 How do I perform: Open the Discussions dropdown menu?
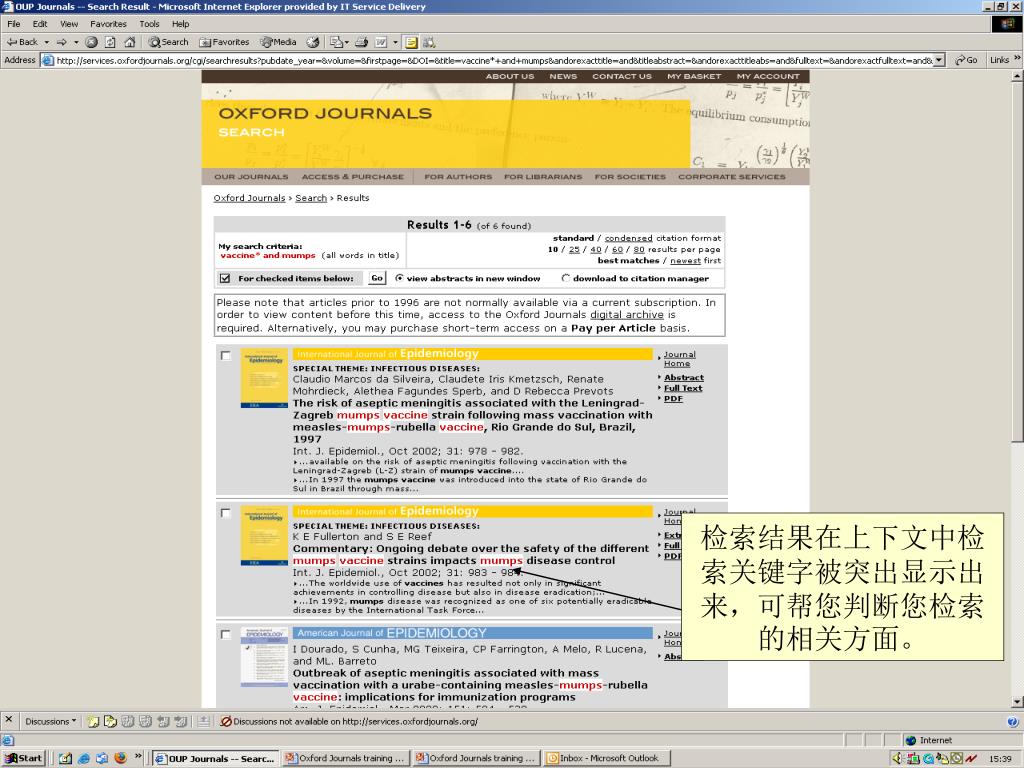[50, 721]
